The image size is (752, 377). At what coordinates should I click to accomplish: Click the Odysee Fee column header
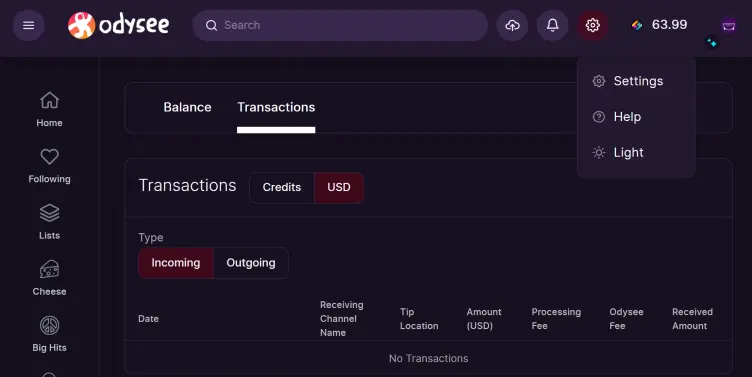[626, 319]
